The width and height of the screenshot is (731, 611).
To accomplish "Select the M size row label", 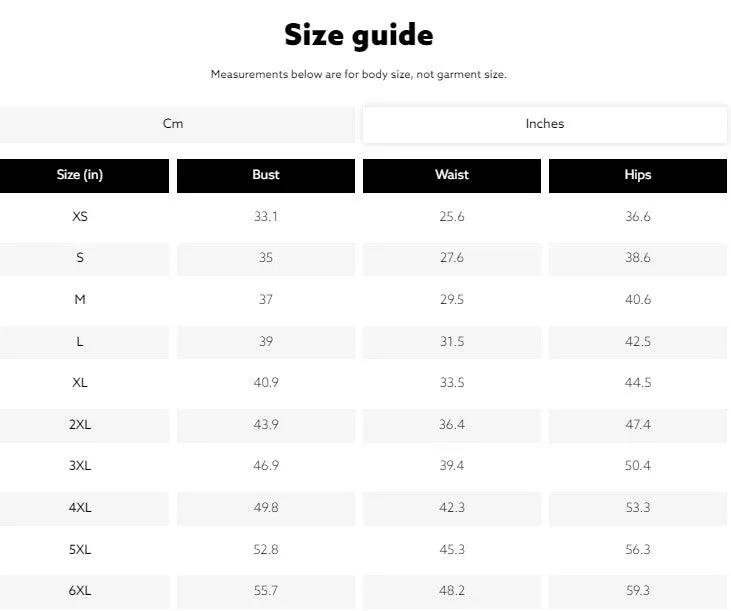I will click(80, 299).
